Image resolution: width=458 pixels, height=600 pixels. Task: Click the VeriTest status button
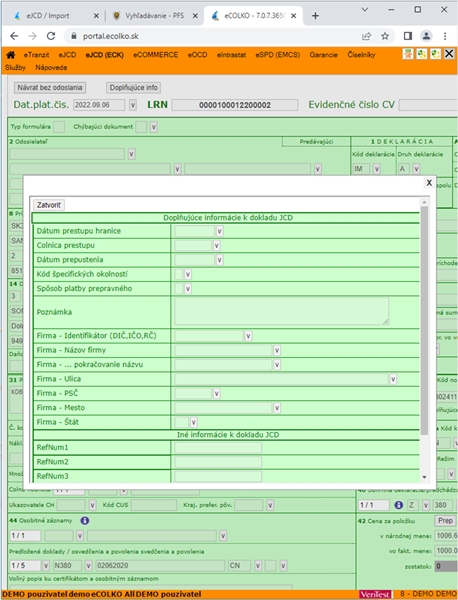point(375,594)
